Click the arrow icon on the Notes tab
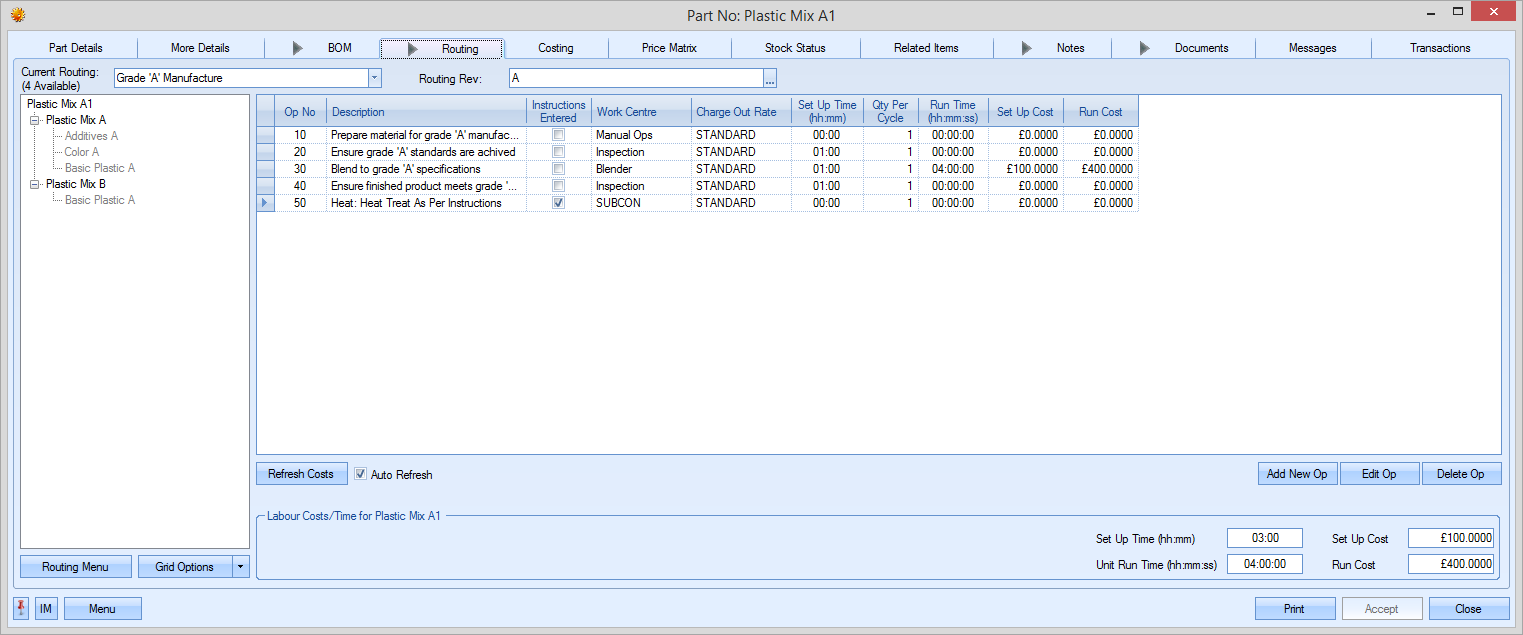Viewport: 1523px width, 635px height. [1027, 48]
